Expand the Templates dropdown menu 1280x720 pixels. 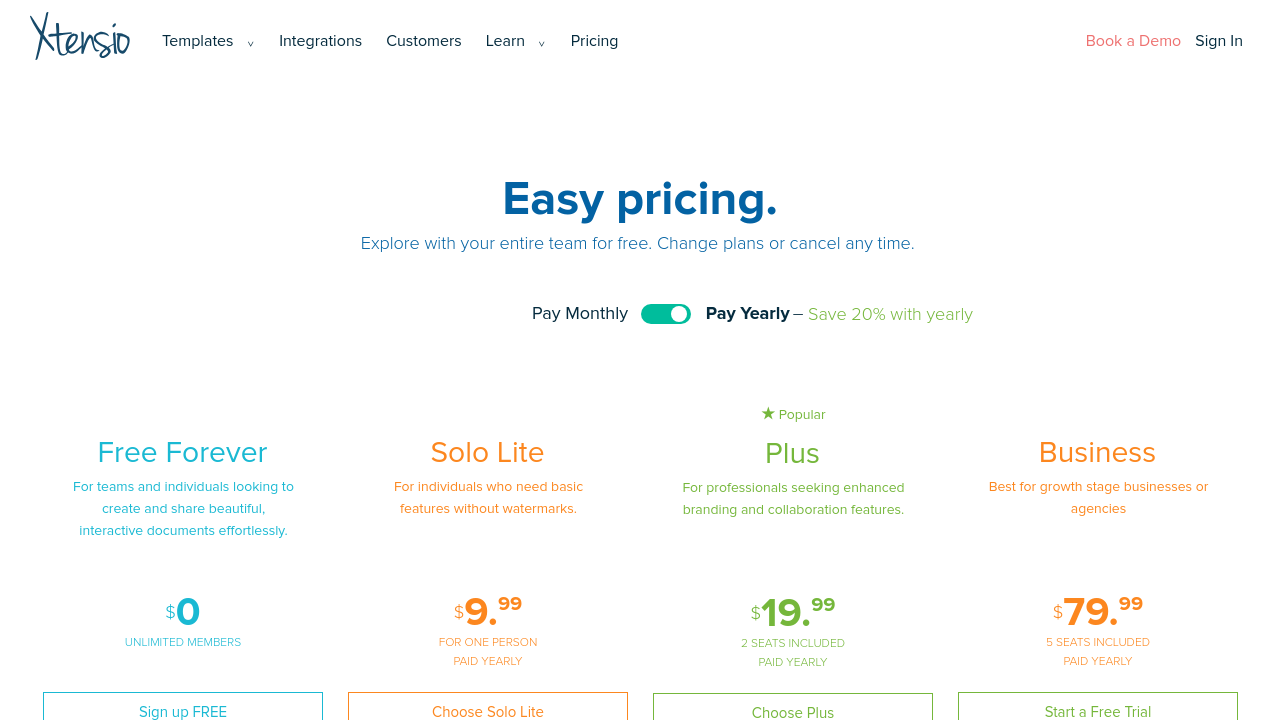[x=198, y=41]
